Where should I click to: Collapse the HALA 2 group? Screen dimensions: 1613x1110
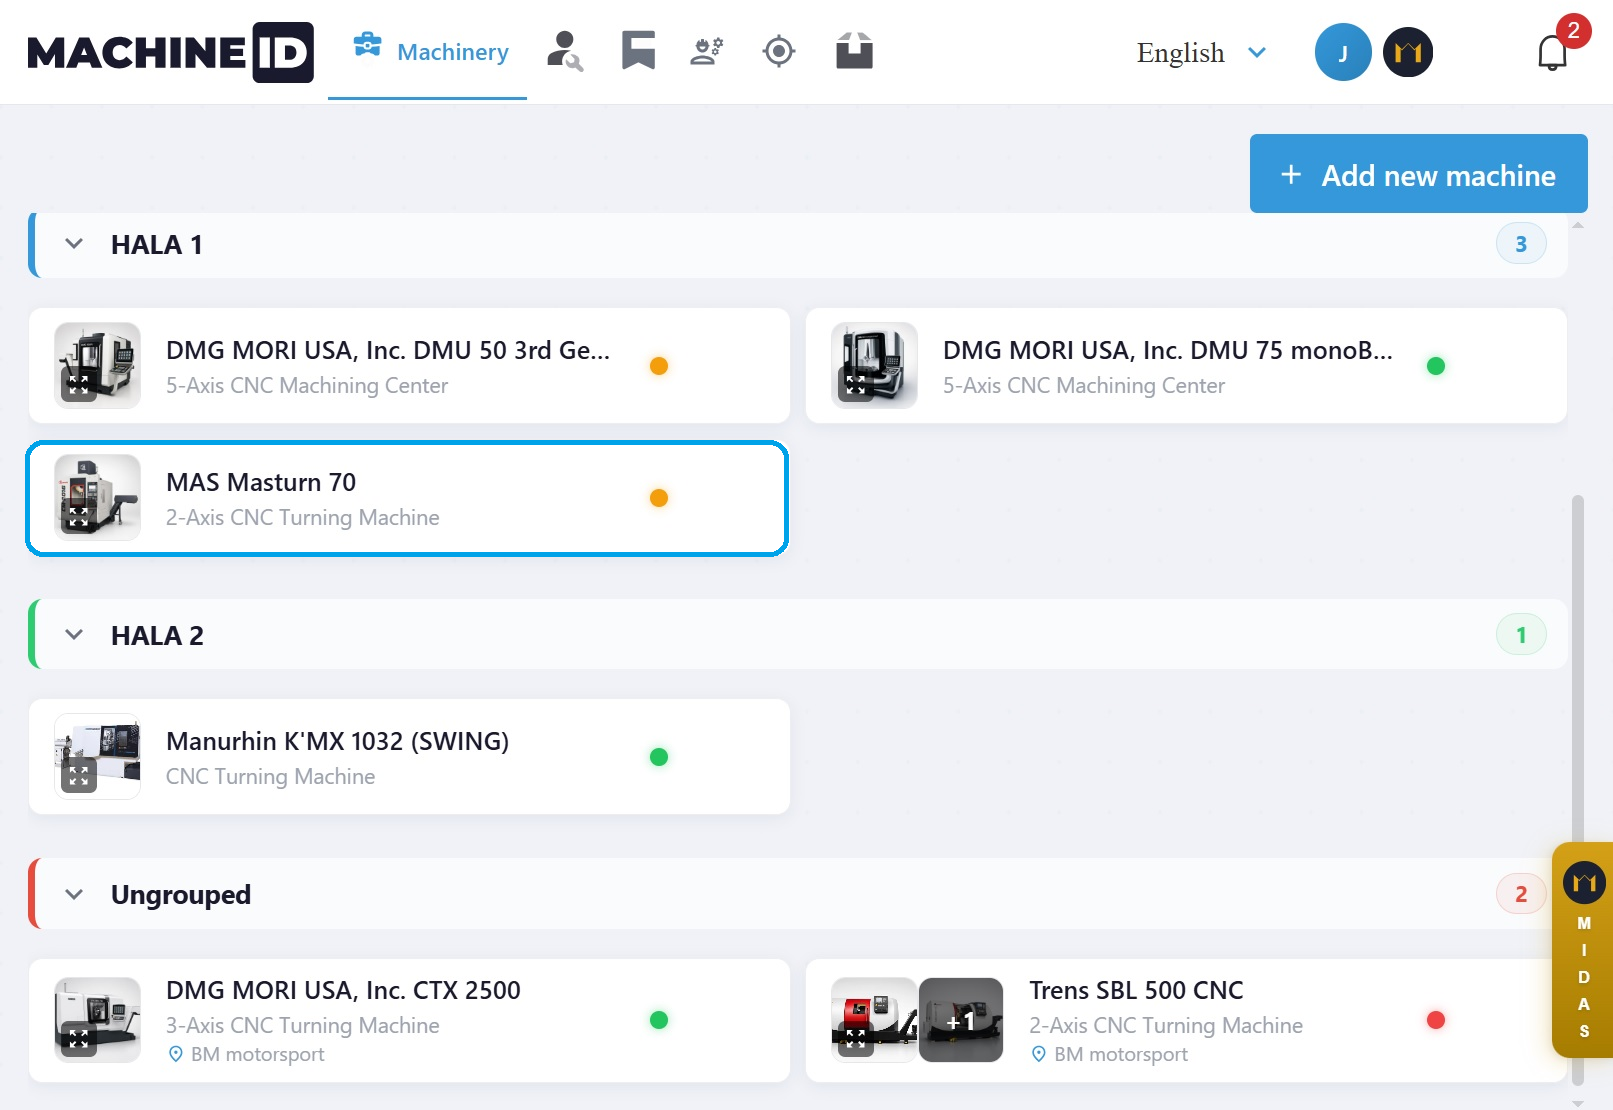(74, 635)
